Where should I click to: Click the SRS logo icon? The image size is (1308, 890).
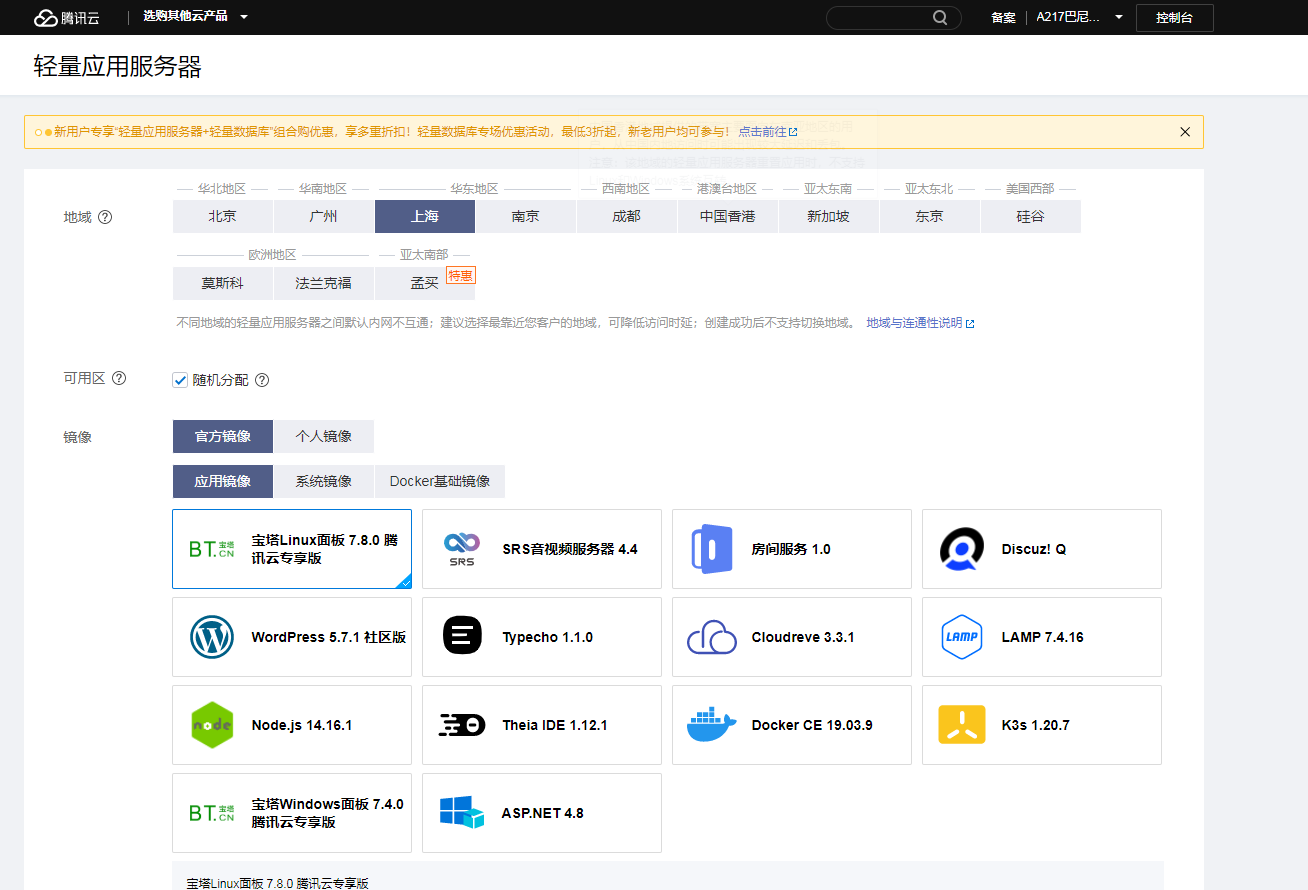click(462, 549)
